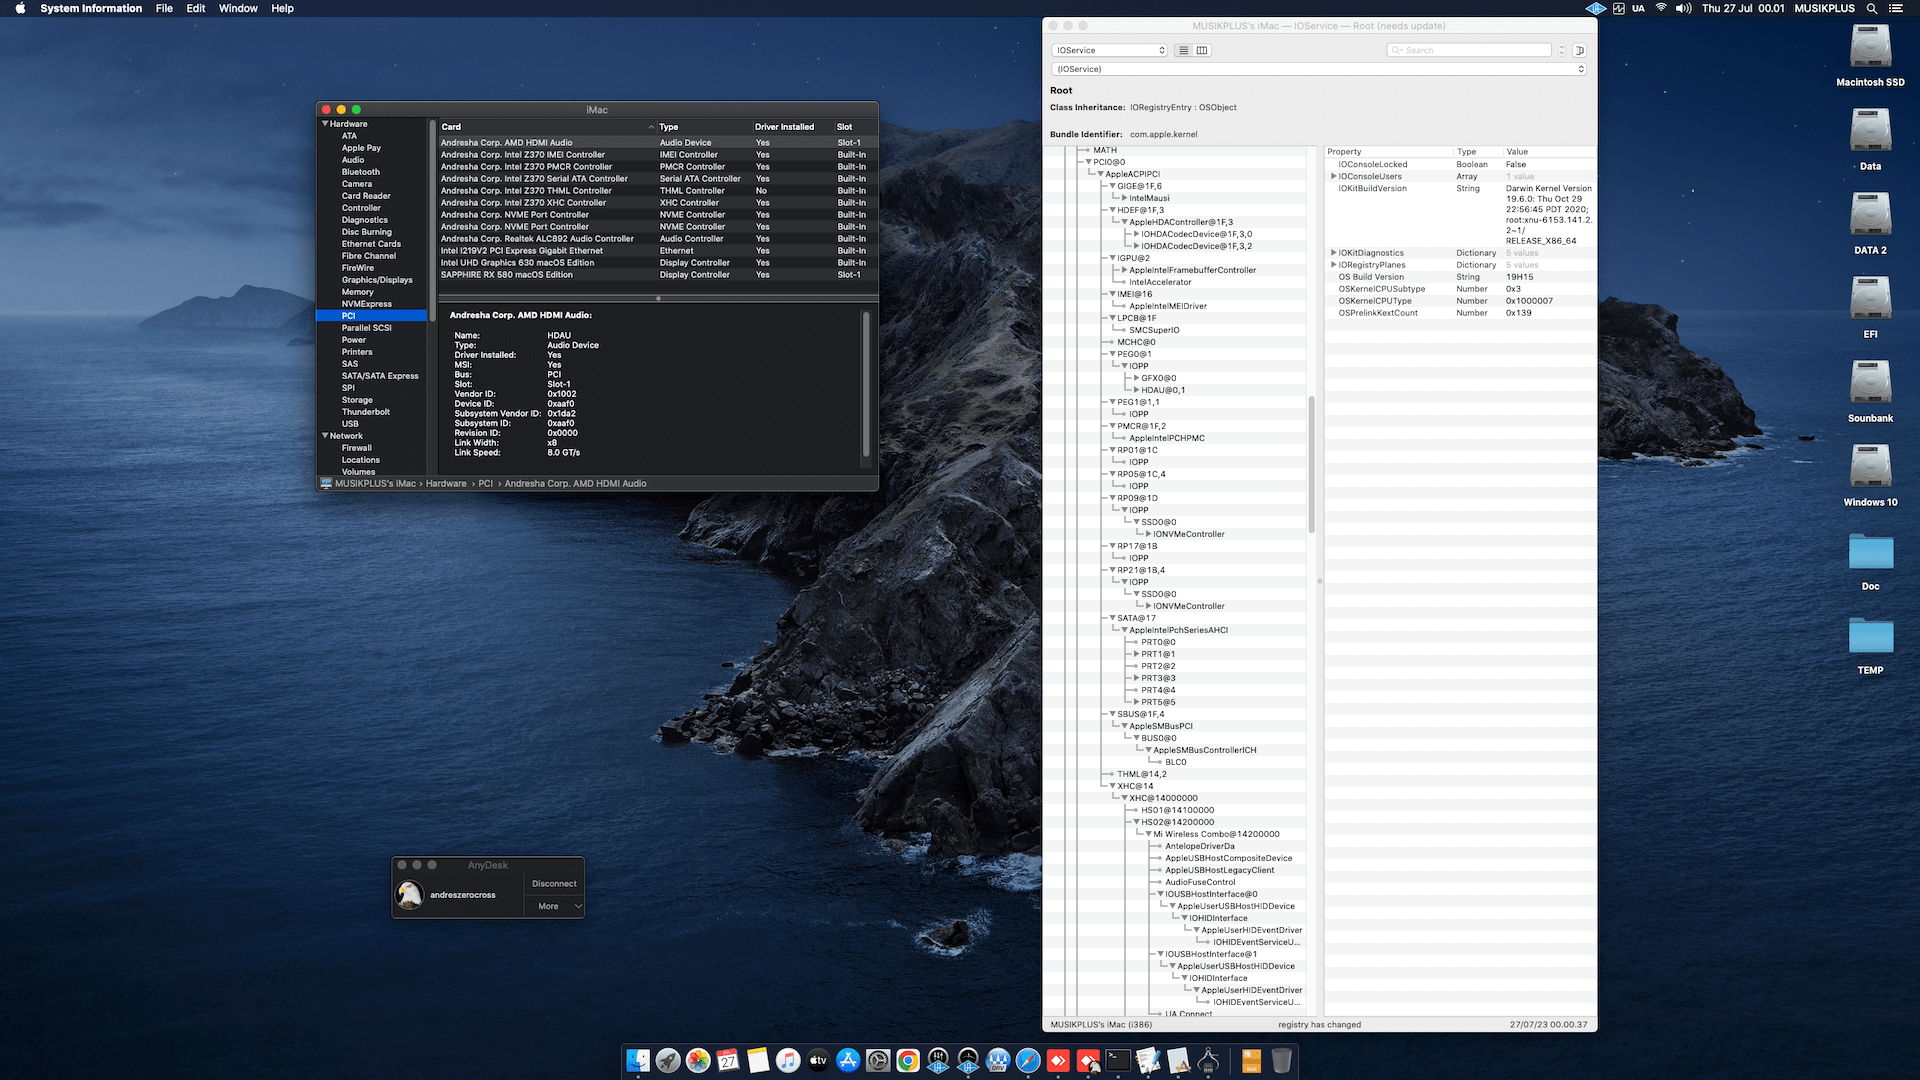Click search stepper arrows in IORegistryExplorer

pos(1561,50)
